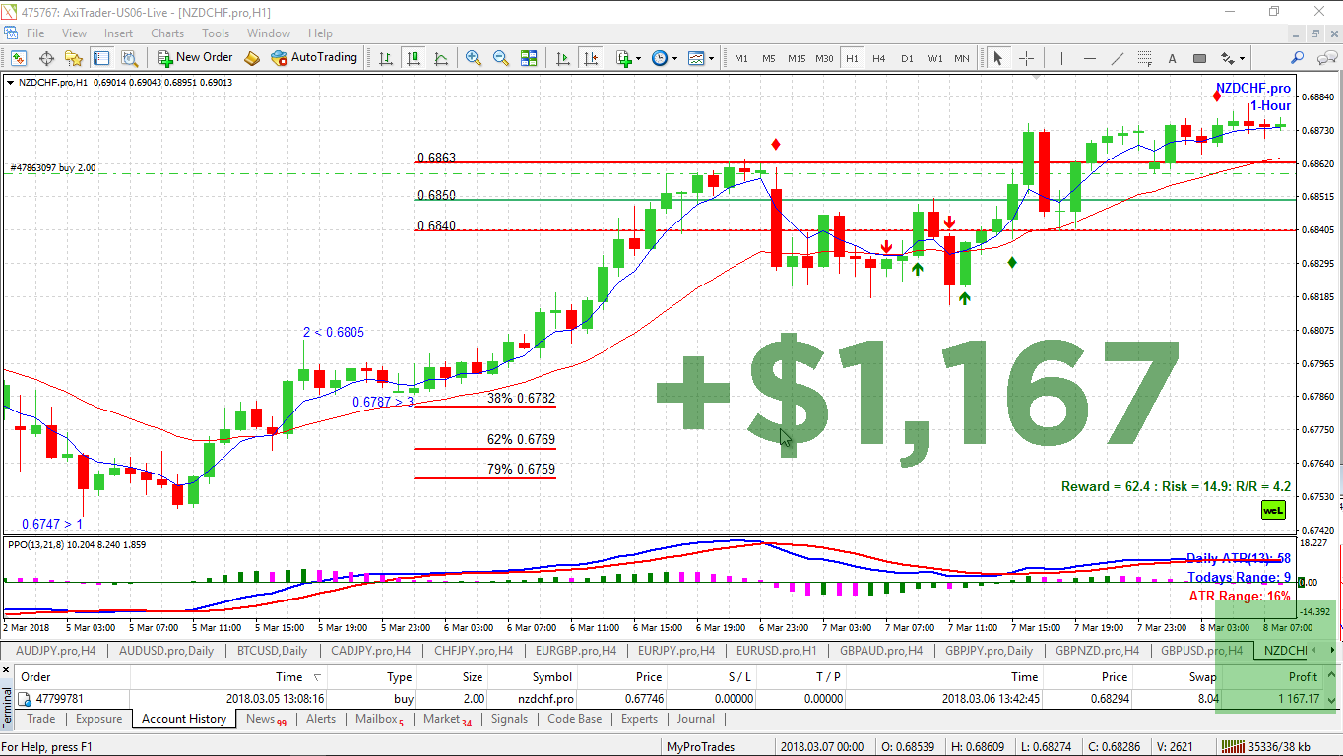Open the Journal terminal tab
Screen dimensions: 1343x756
(696, 719)
